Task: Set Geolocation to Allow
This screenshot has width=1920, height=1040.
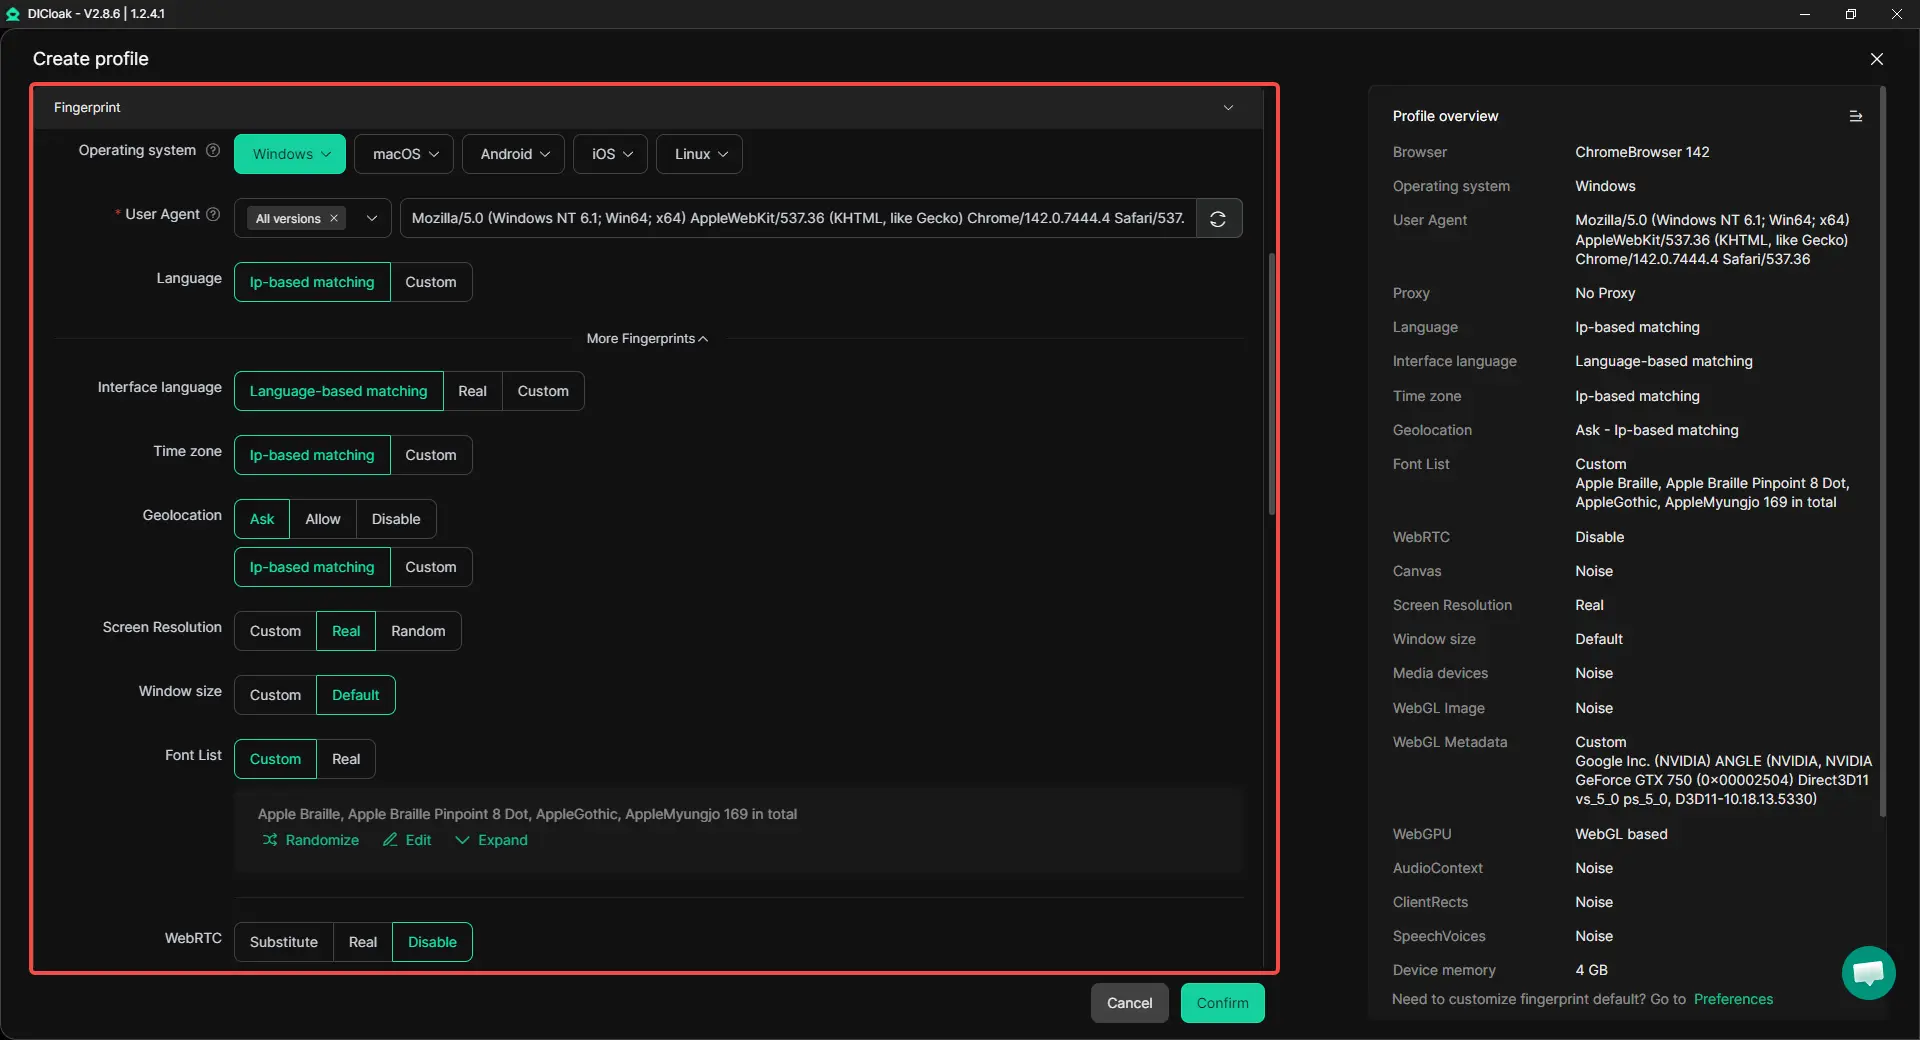Action: pos(322,520)
